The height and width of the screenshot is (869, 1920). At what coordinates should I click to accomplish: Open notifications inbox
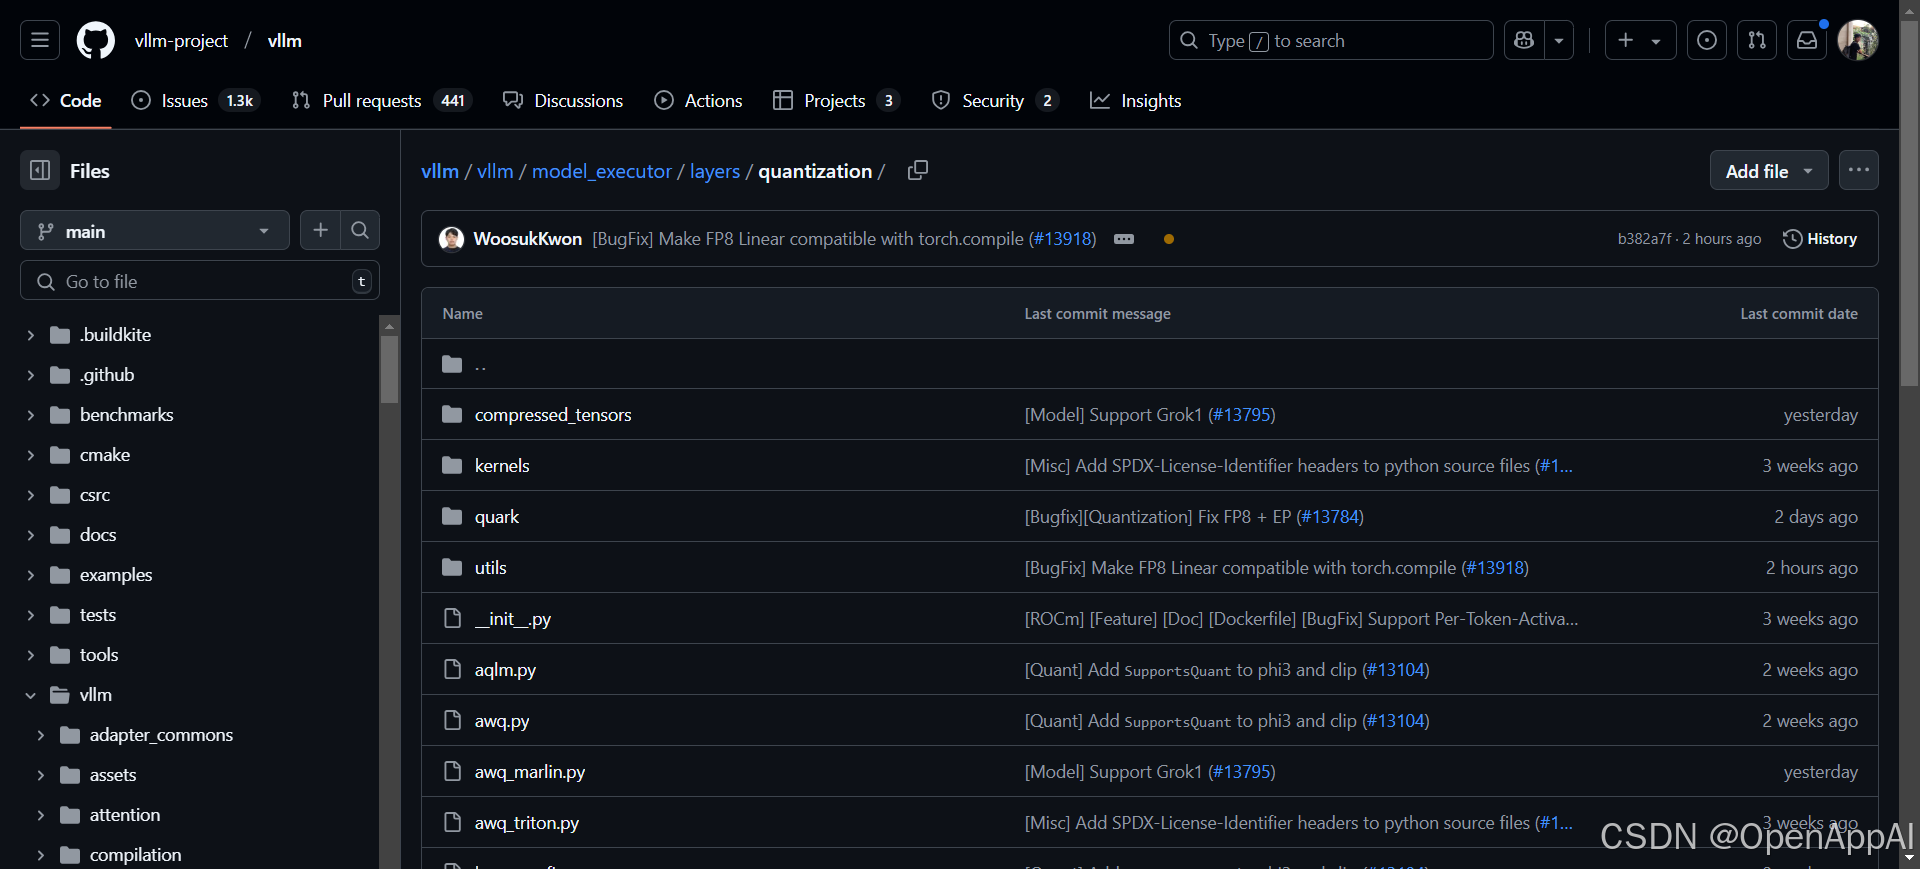[x=1807, y=40]
